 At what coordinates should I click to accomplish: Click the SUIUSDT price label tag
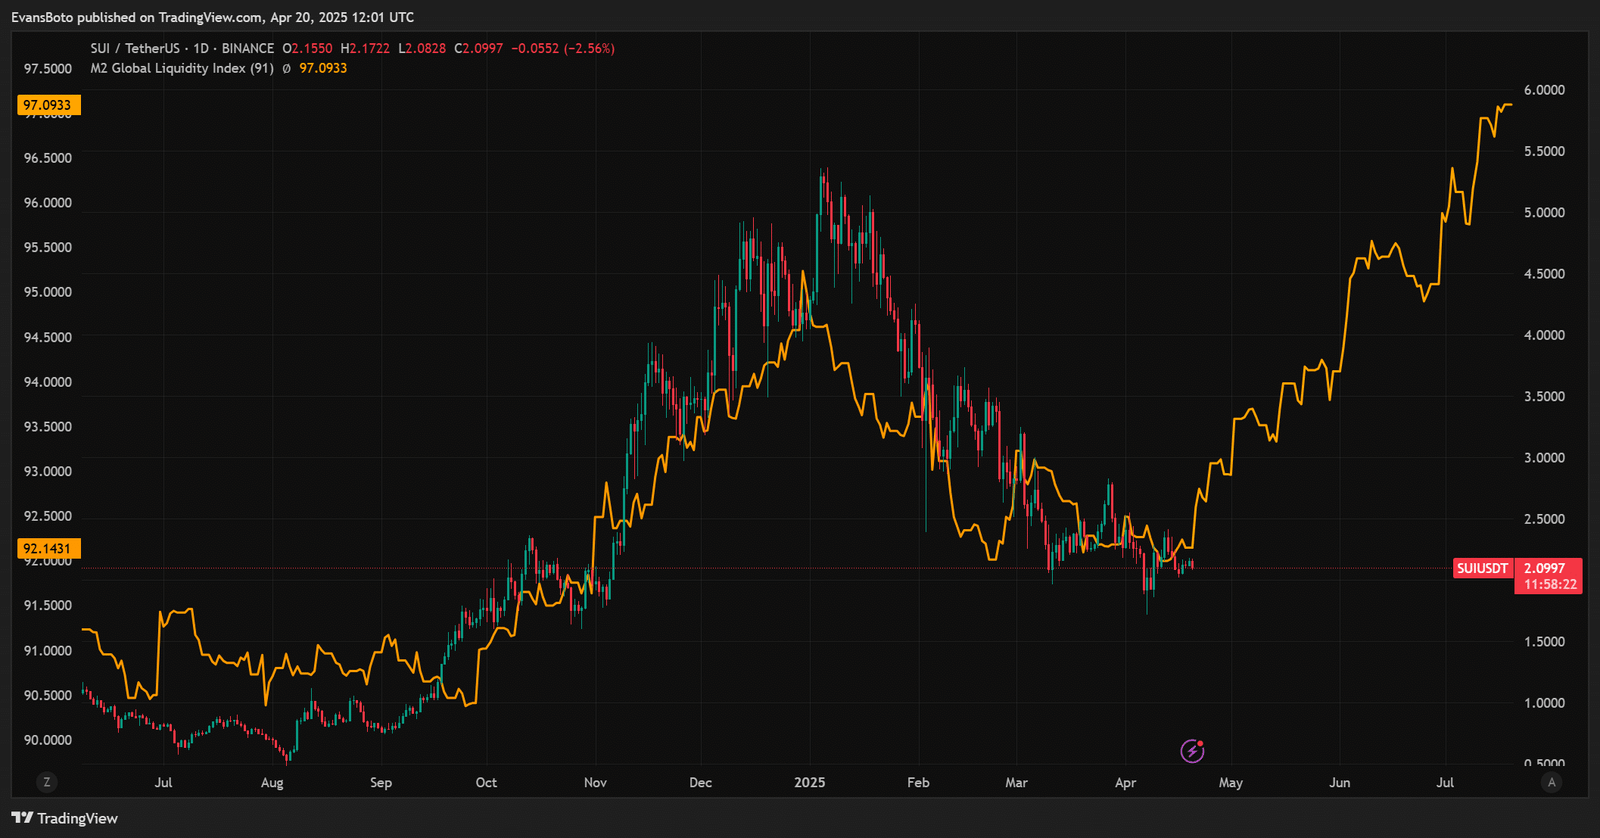pos(1482,568)
